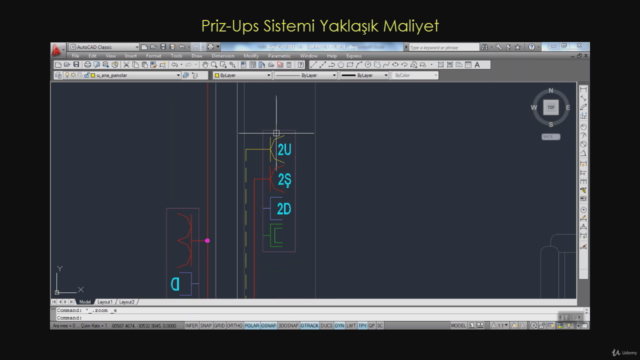Screen dimensions: 640x360
Task: Toggle ORTHO mode in status bar
Action: (235, 326)
